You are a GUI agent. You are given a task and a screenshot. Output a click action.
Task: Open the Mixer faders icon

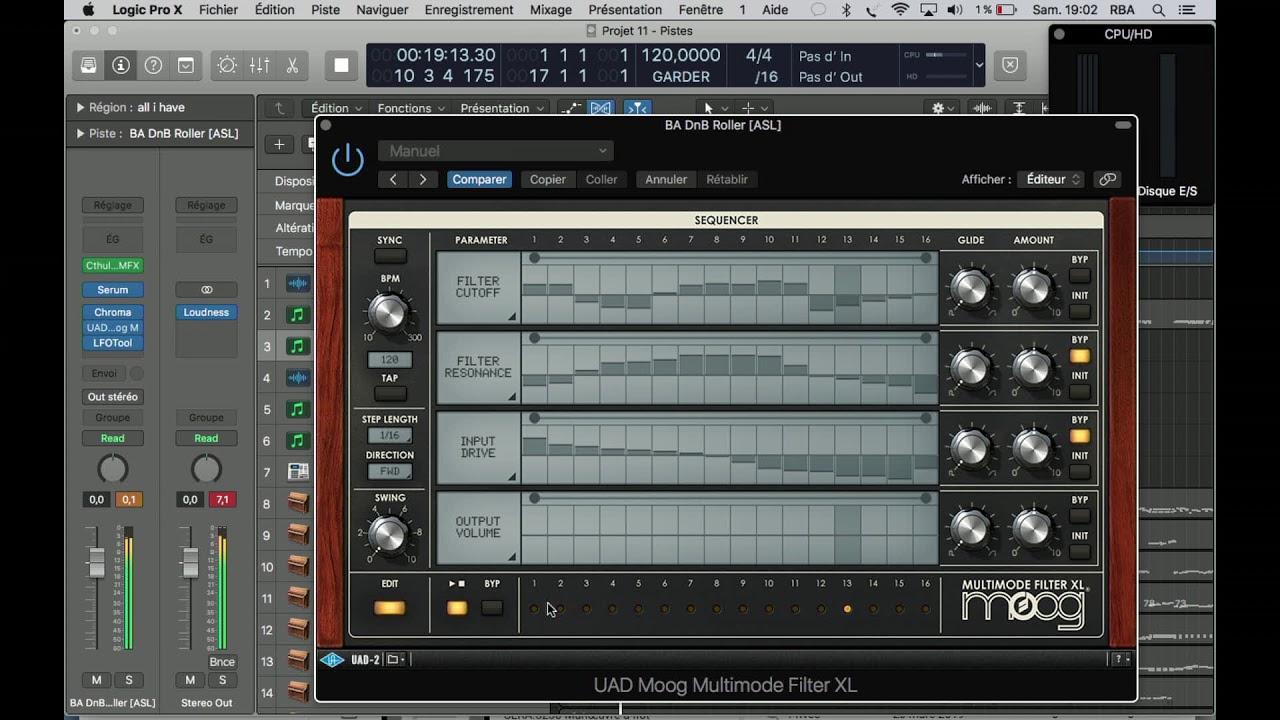(259, 65)
